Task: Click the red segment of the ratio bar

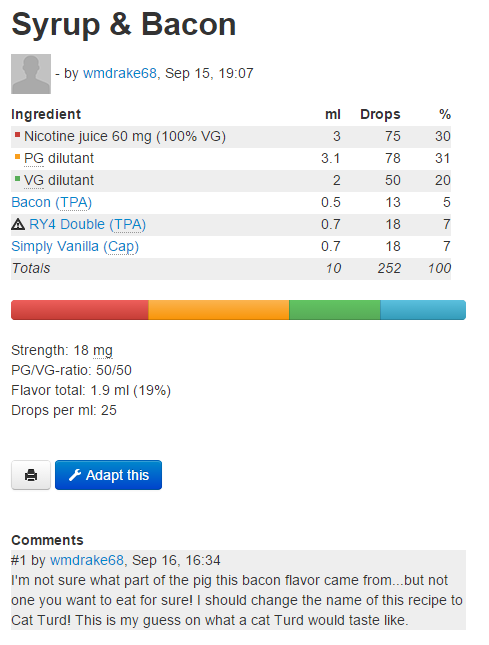Action: click(80, 310)
